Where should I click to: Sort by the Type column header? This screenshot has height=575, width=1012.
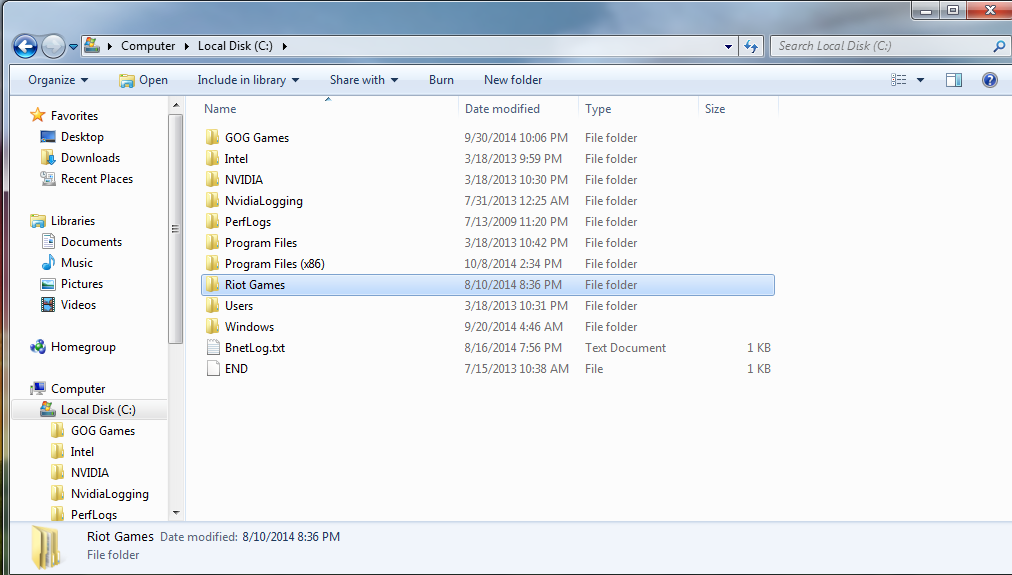tap(638, 109)
